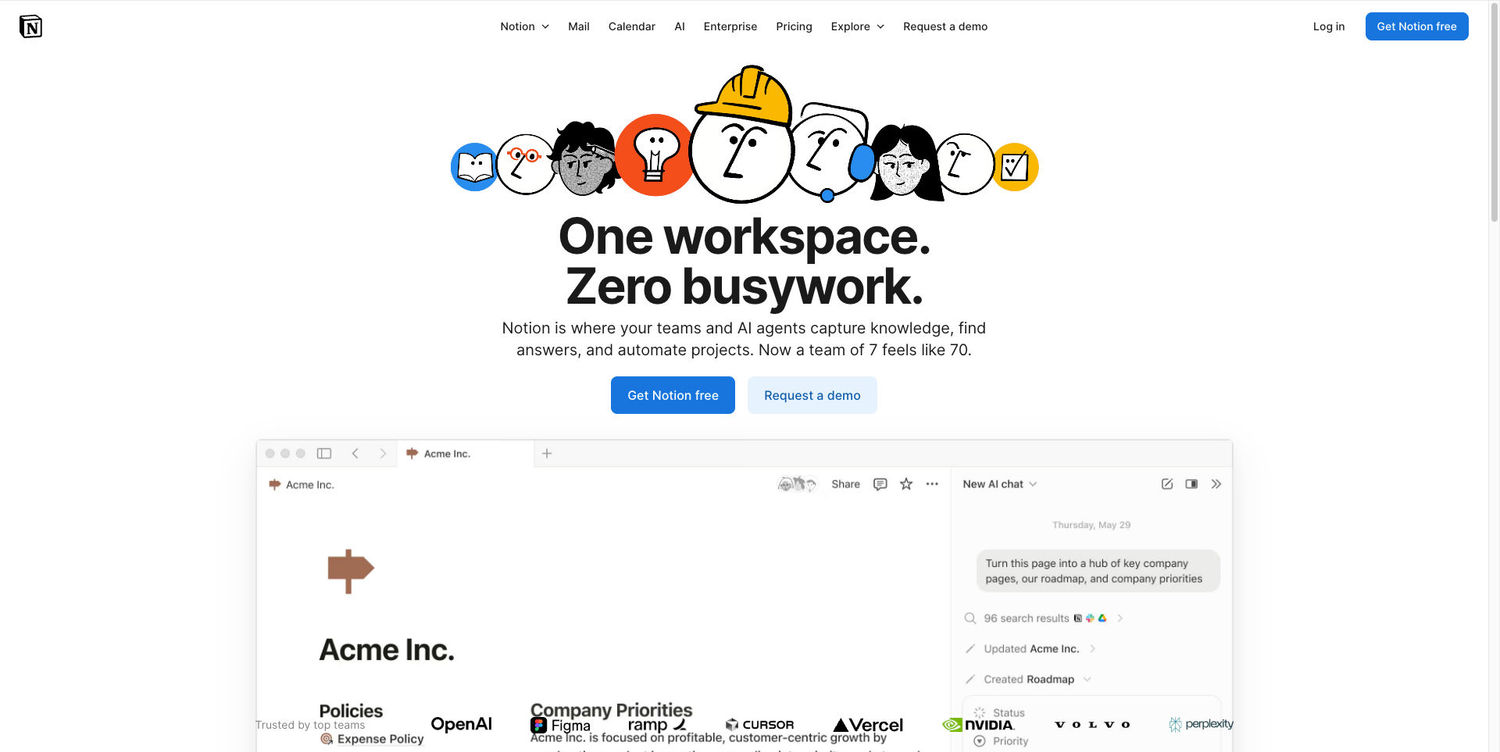
Task: Open the Pricing menu item
Action: [x=794, y=27]
